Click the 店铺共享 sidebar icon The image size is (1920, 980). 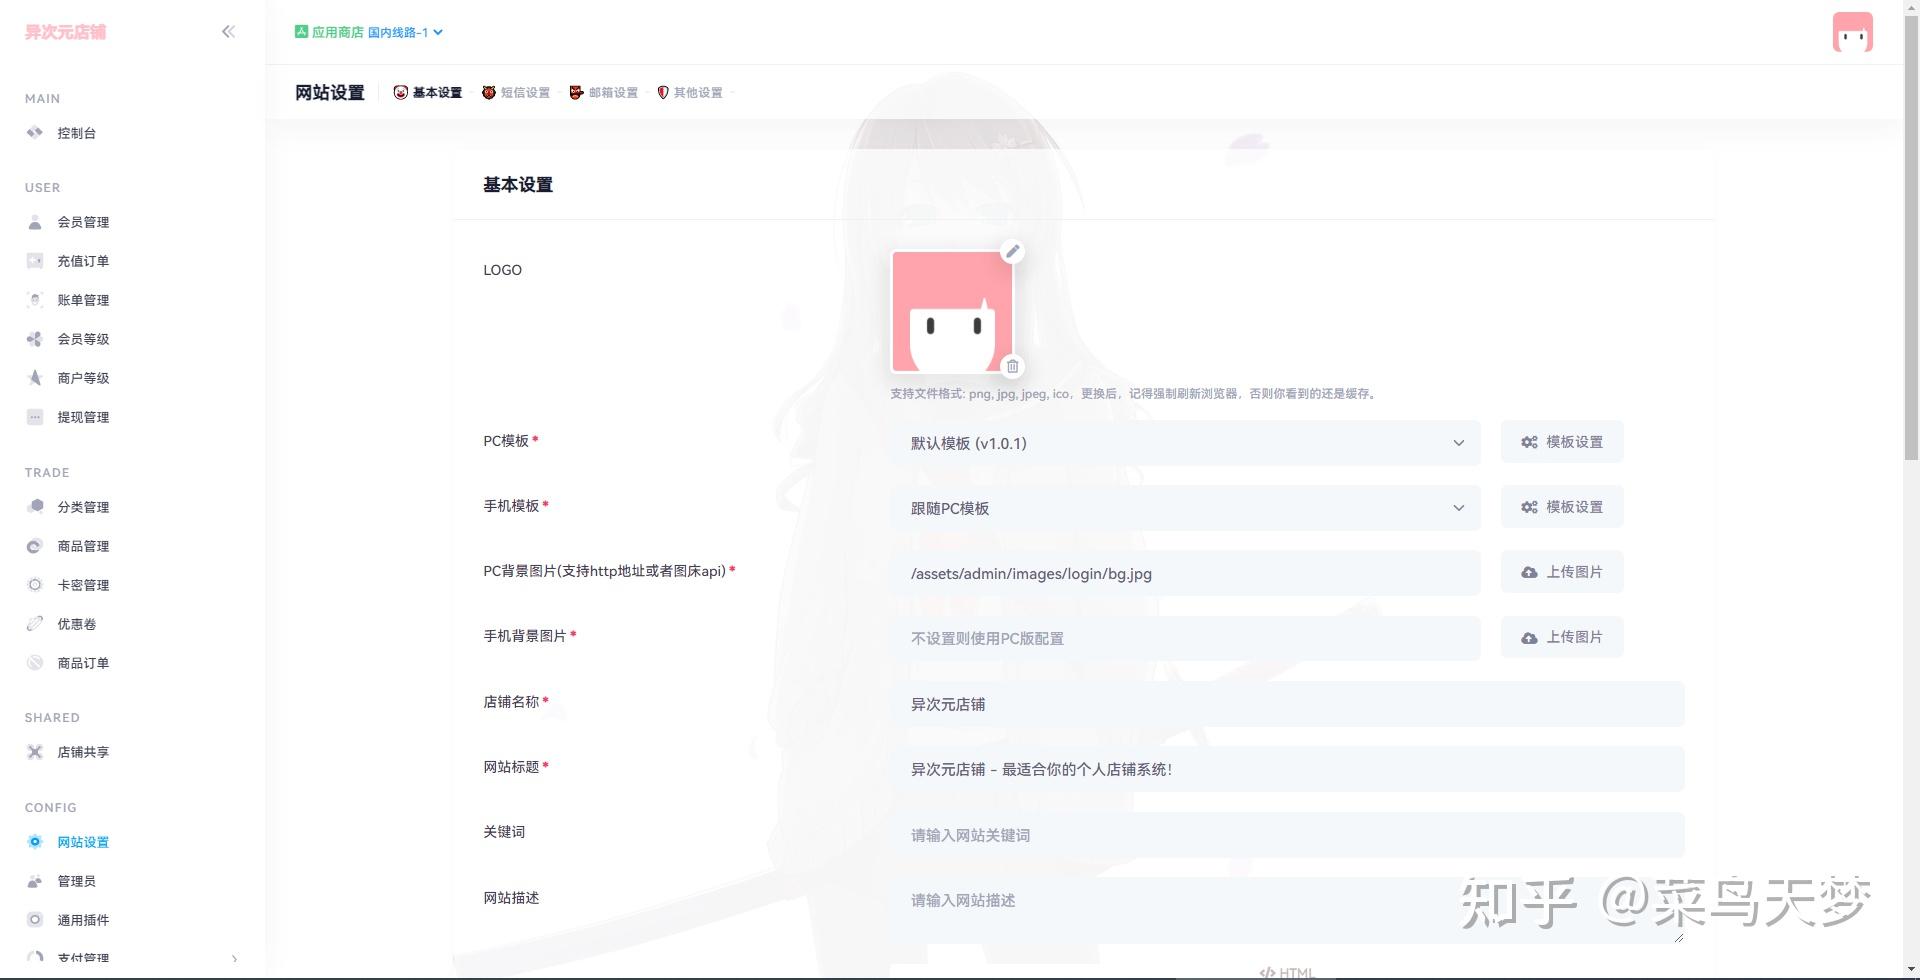click(x=35, y=752)
